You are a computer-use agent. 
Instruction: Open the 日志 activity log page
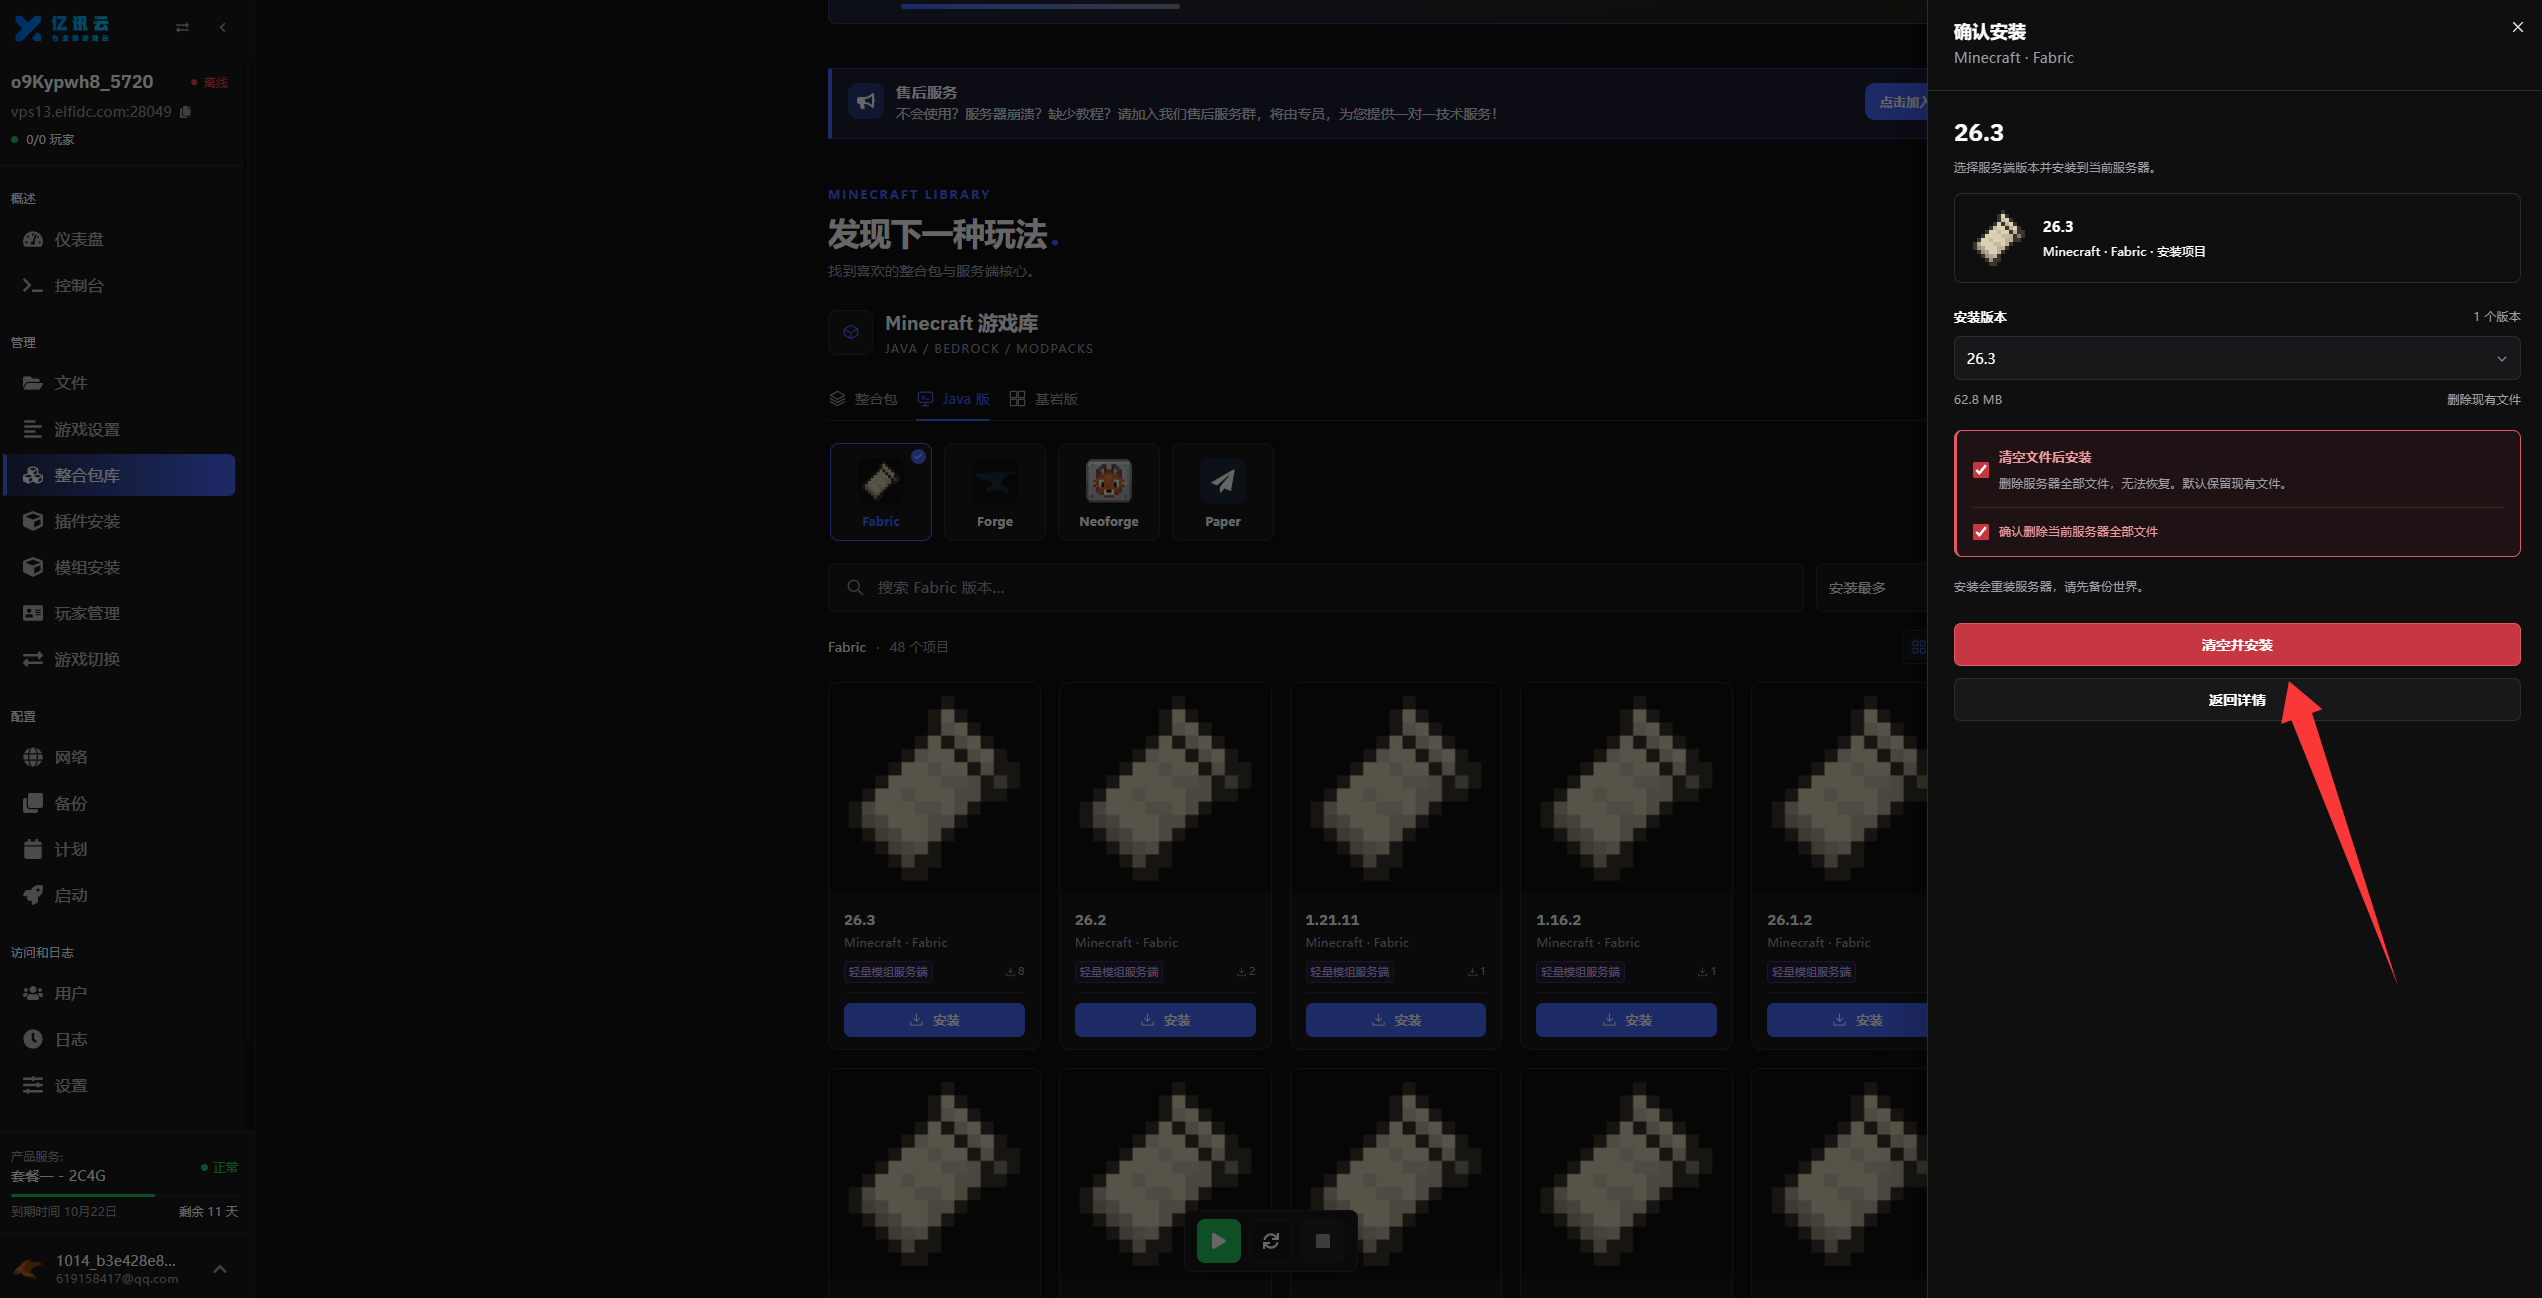click(x=120, y=1039)
